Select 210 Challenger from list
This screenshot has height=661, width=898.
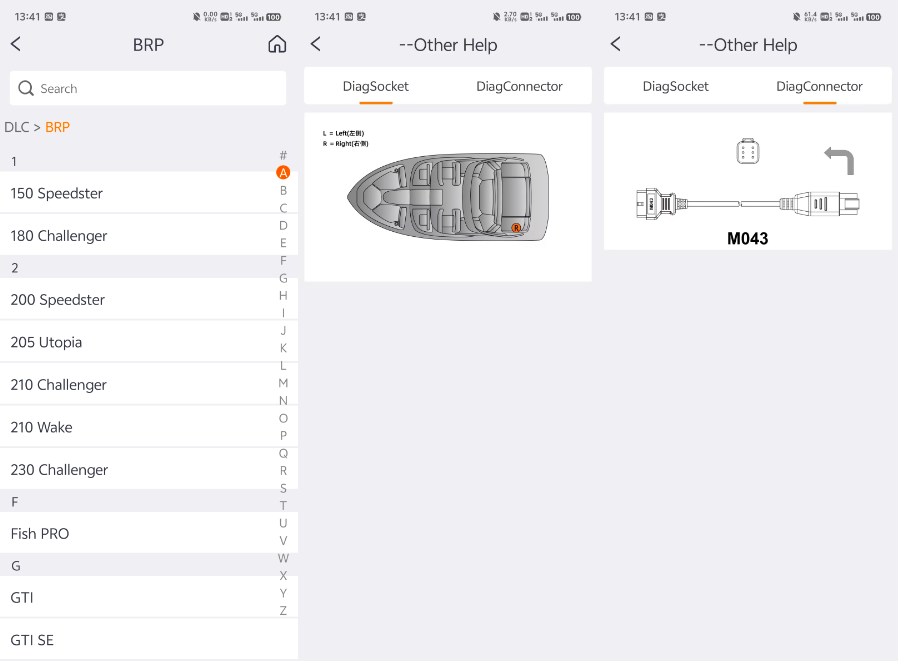pyautogui.click(x=149, y=384)
